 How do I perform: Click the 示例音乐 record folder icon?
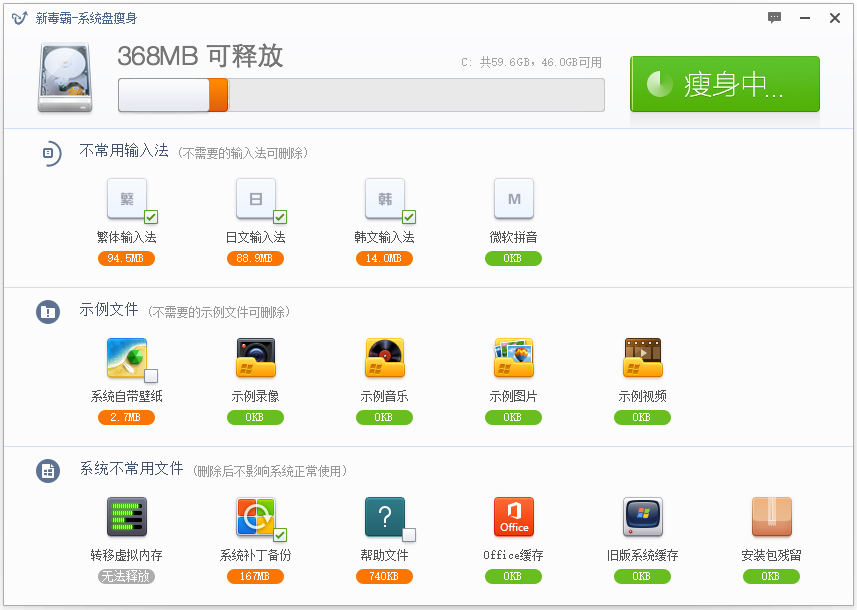pyautogui.click(x=385, y=357)
